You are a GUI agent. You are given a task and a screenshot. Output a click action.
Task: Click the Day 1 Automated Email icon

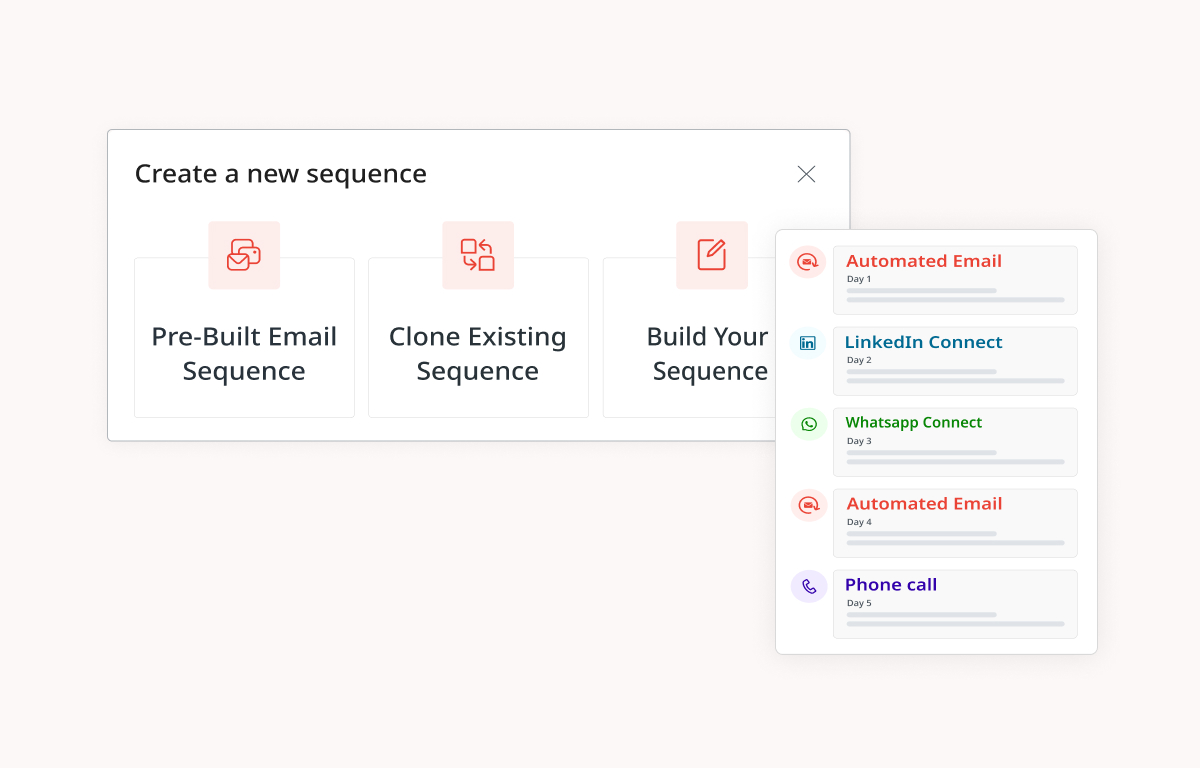(x=808, y=262)
